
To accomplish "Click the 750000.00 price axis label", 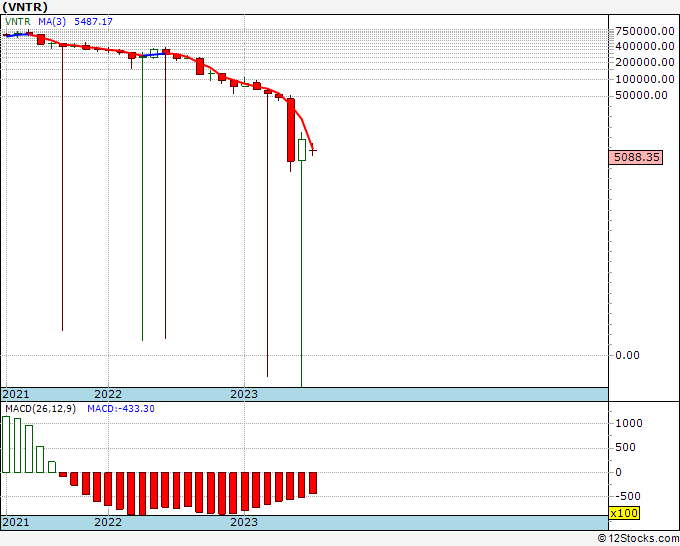I will coord(645,31).
